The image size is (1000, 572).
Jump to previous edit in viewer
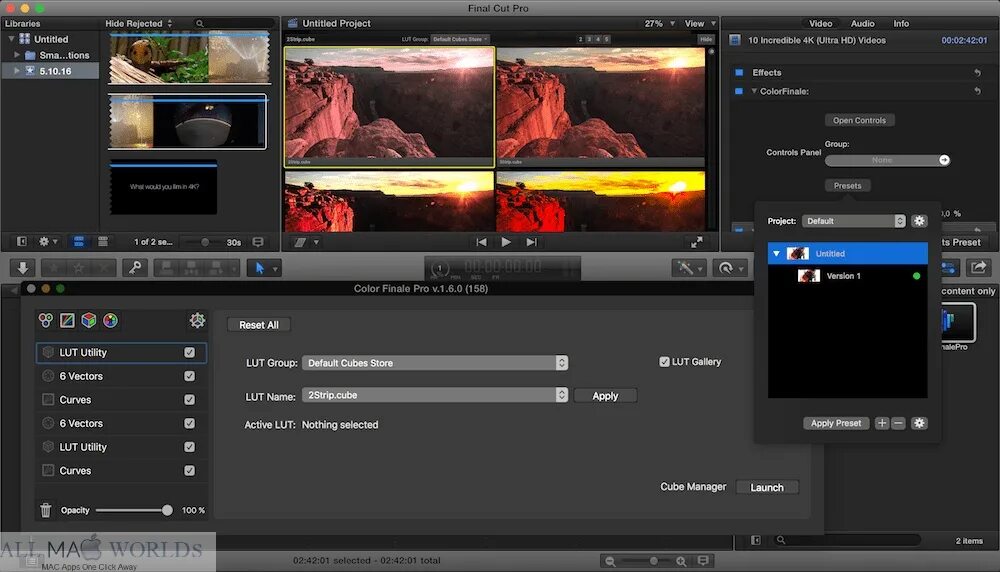482,242
